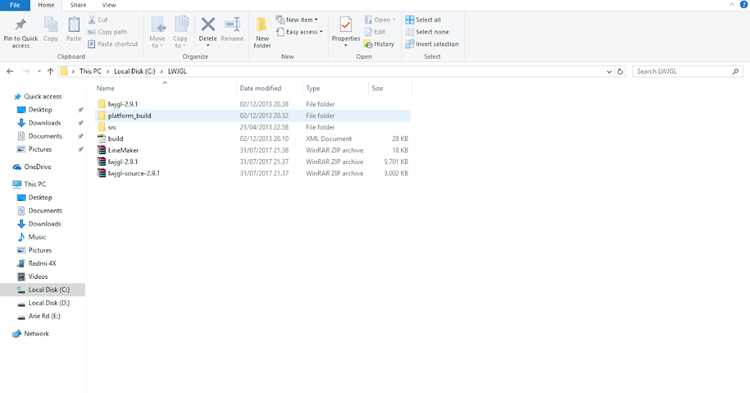This screenshot has width=750, height=393.
Task: Go back with the Back arrow
Action: (x=10, y=71)
